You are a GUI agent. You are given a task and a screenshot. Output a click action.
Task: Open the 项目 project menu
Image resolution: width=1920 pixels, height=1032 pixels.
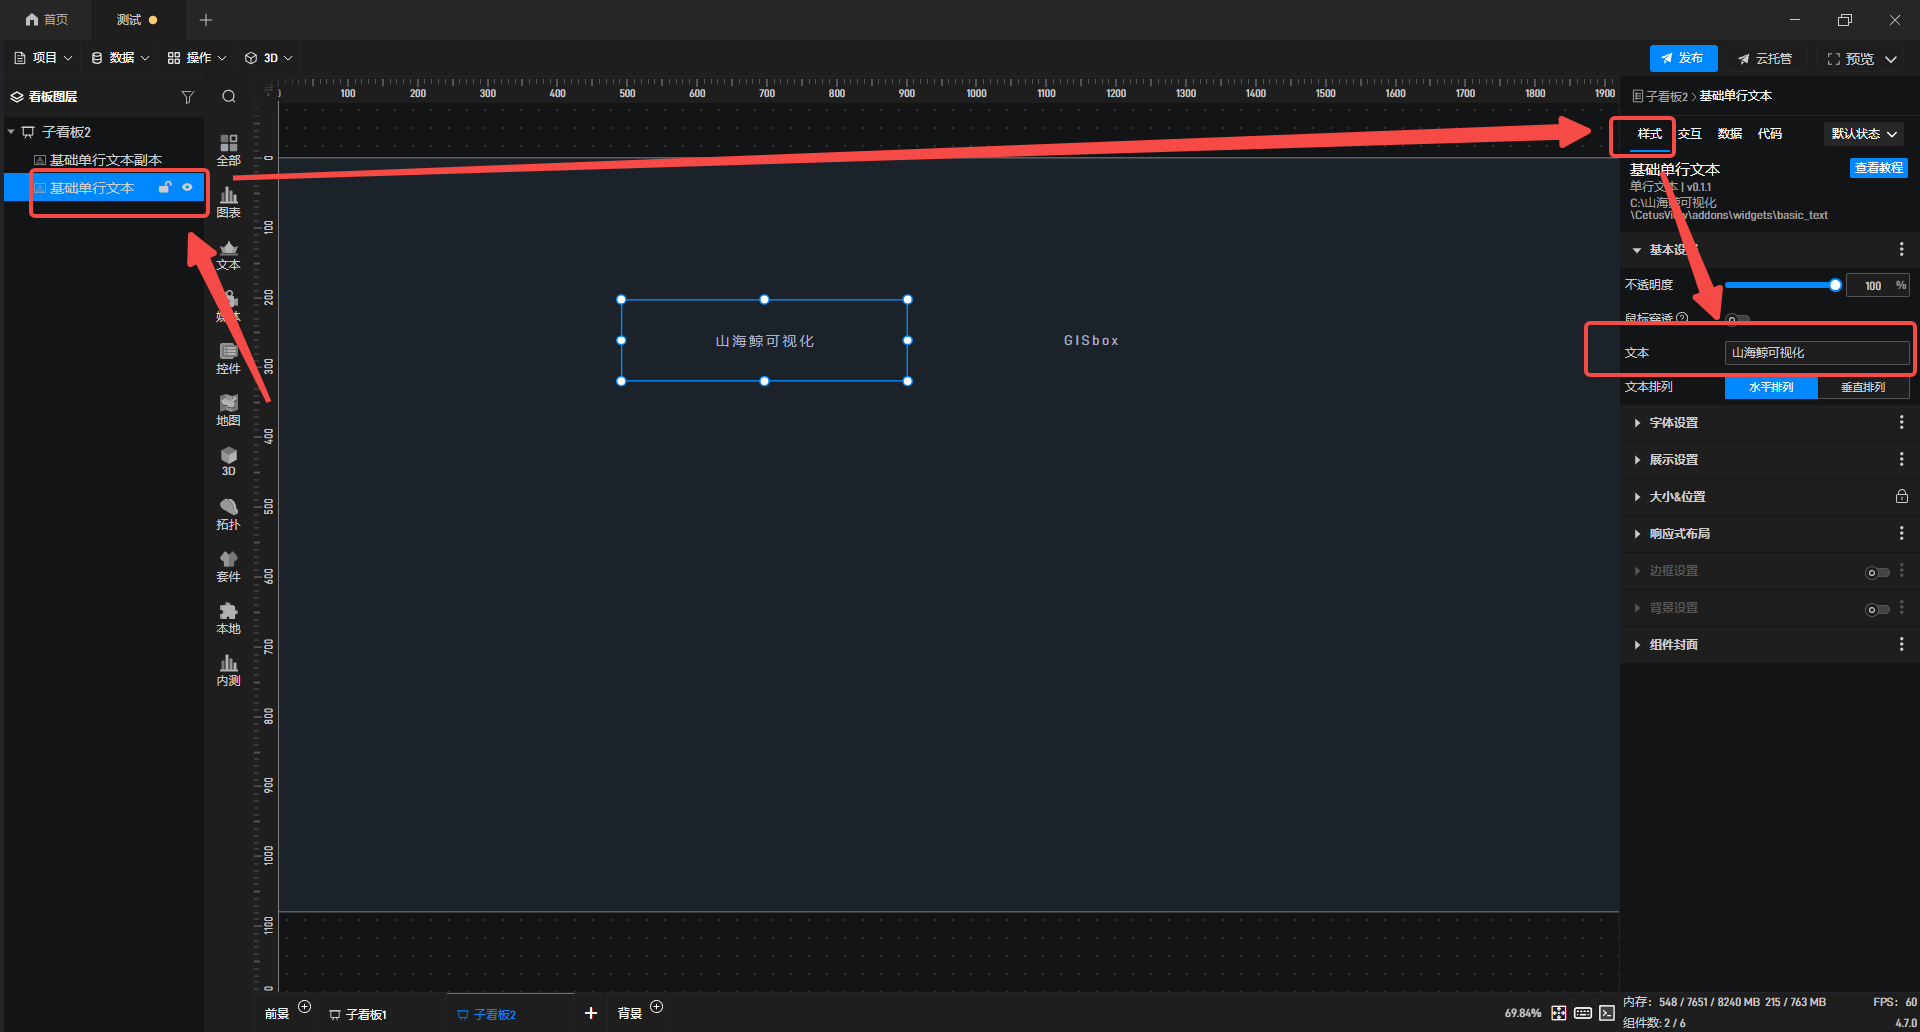tap(44, 58)
